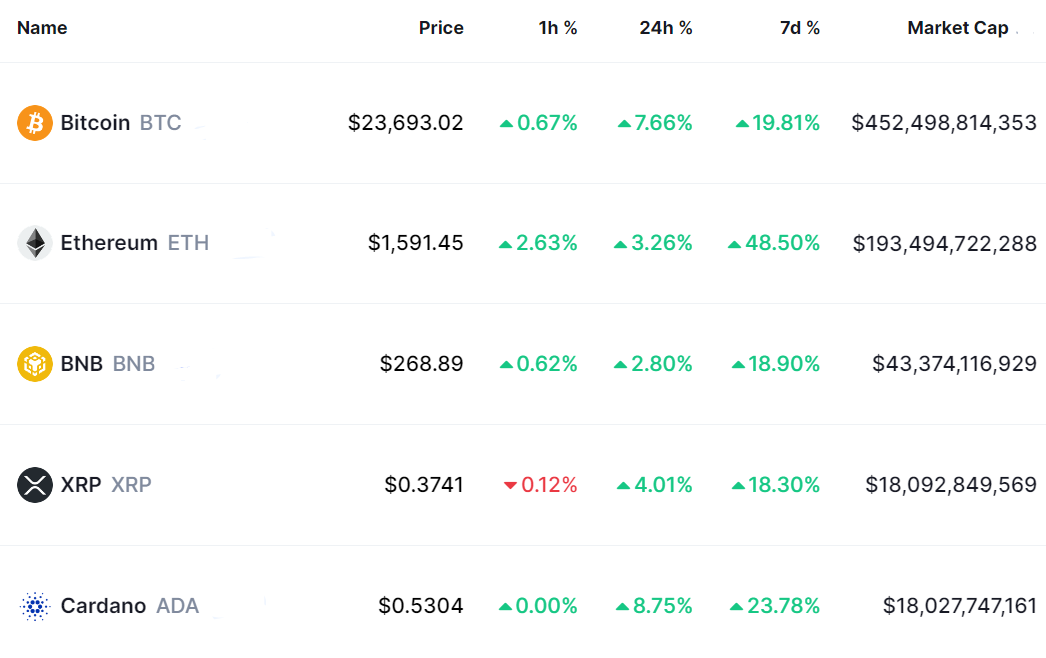Click Bitcoin's $23,693.02 price
This screenshot has height=658, width=1046.
click(405, 123)
